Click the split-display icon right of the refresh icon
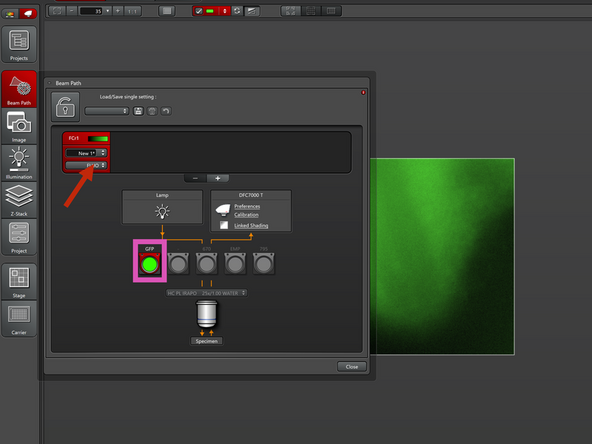This screenshot has height=444, width=592. (251, 11)
